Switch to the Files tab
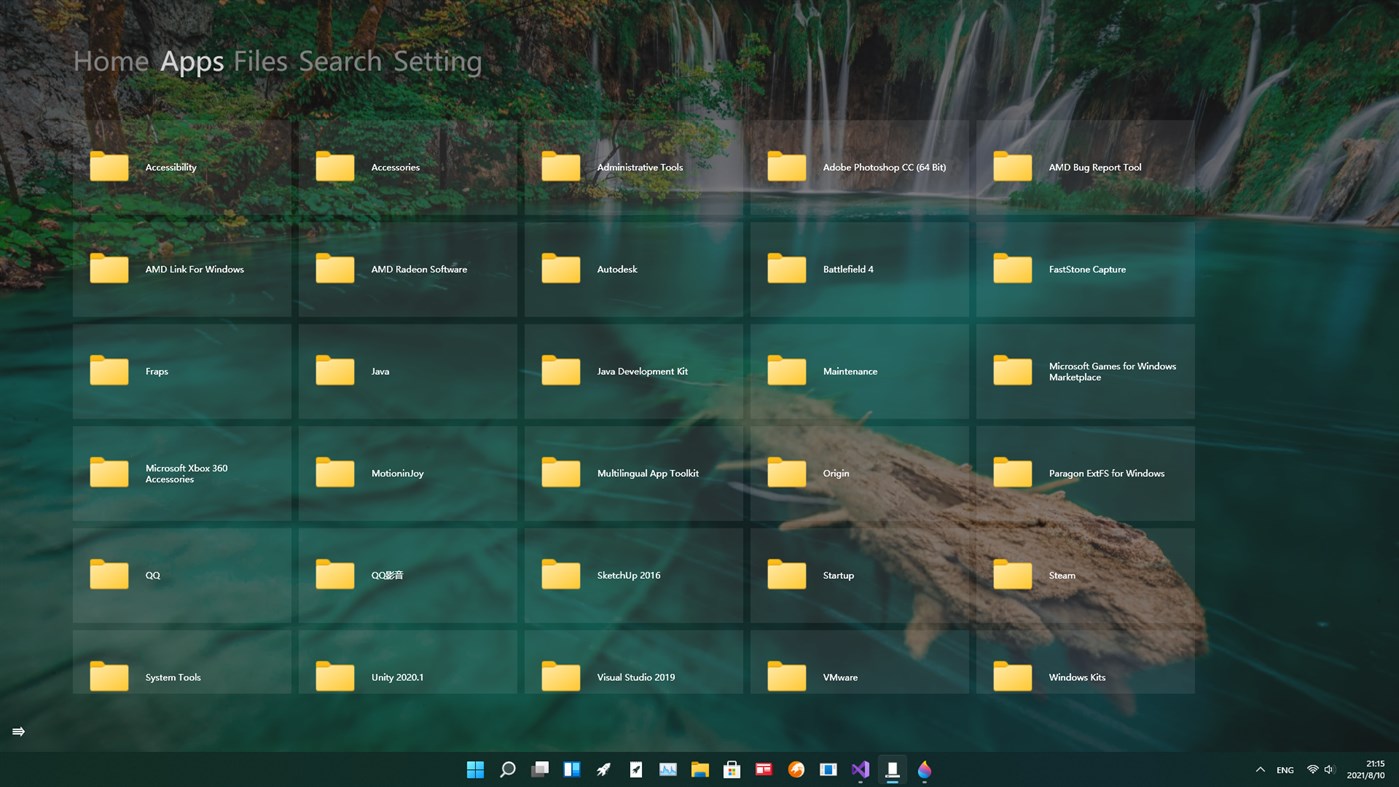The image size is (1399, 787). pyautogui.click(x=260, y=60)
